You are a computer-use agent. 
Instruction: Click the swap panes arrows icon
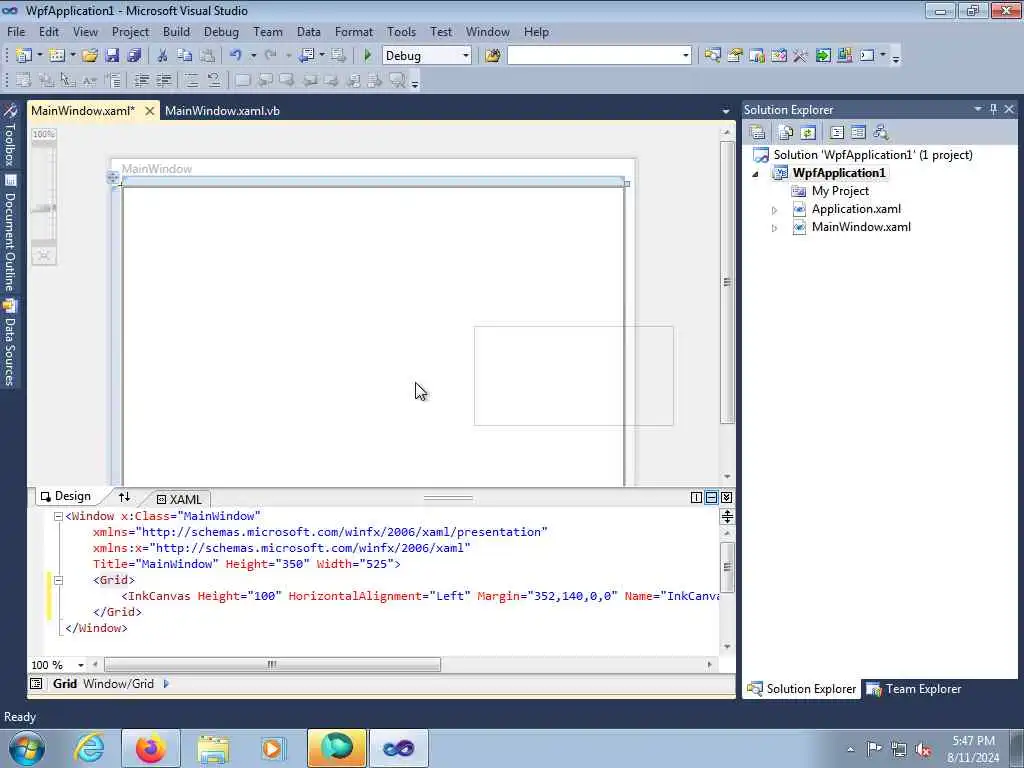coord(125,497)
